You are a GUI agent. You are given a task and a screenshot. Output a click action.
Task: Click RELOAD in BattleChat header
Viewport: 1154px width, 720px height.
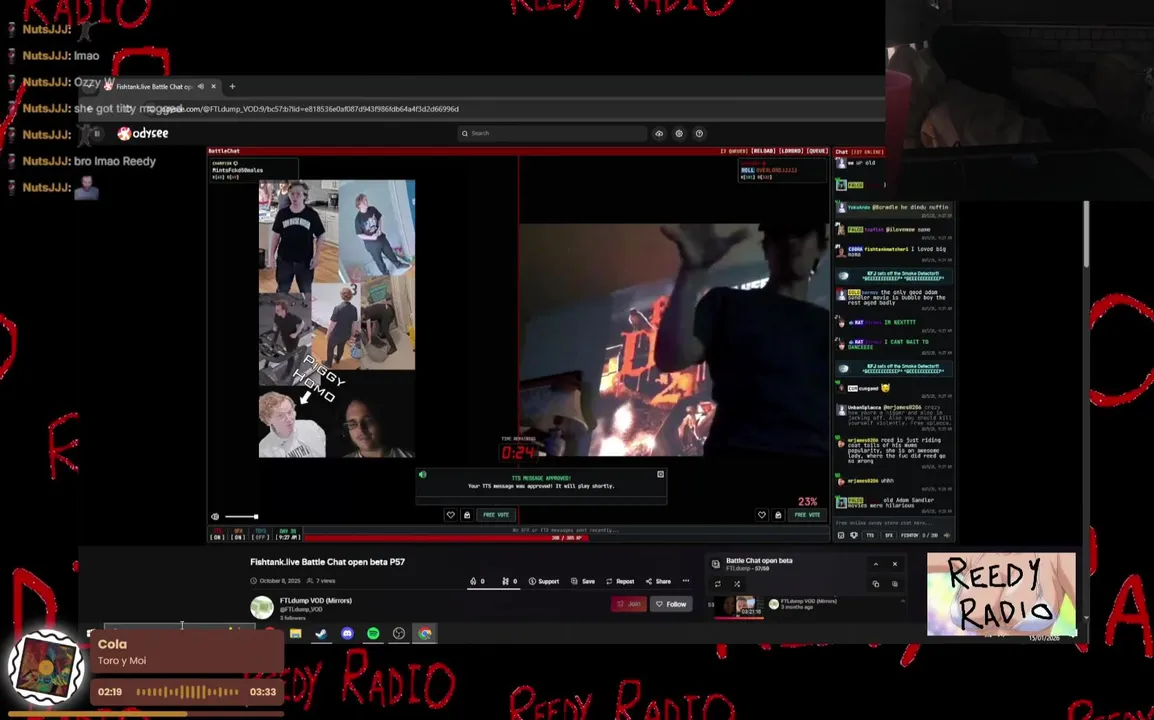763,151
